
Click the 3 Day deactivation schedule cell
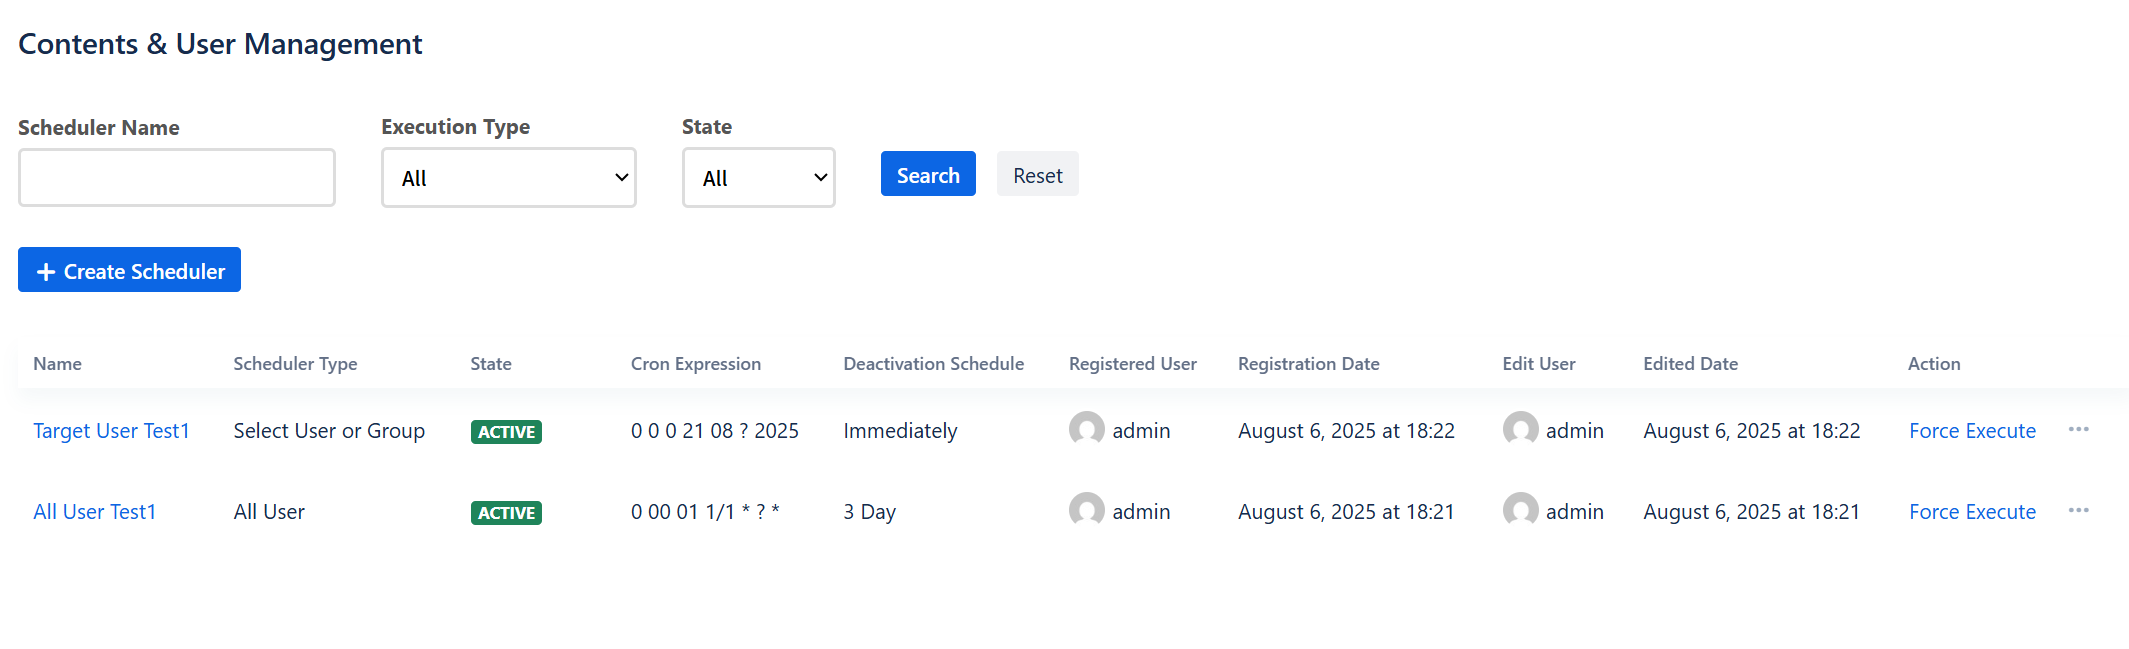click(x=869, y=512)
